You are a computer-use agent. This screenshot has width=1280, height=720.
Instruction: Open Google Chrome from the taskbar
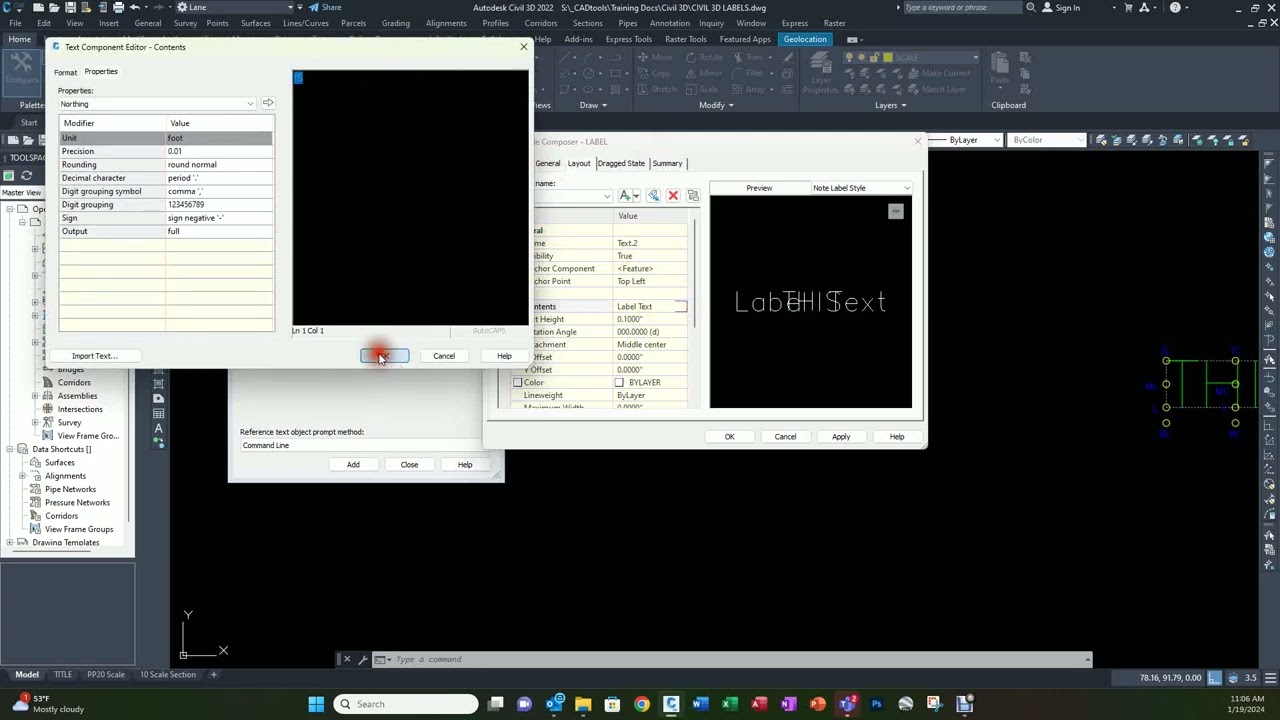642,704
